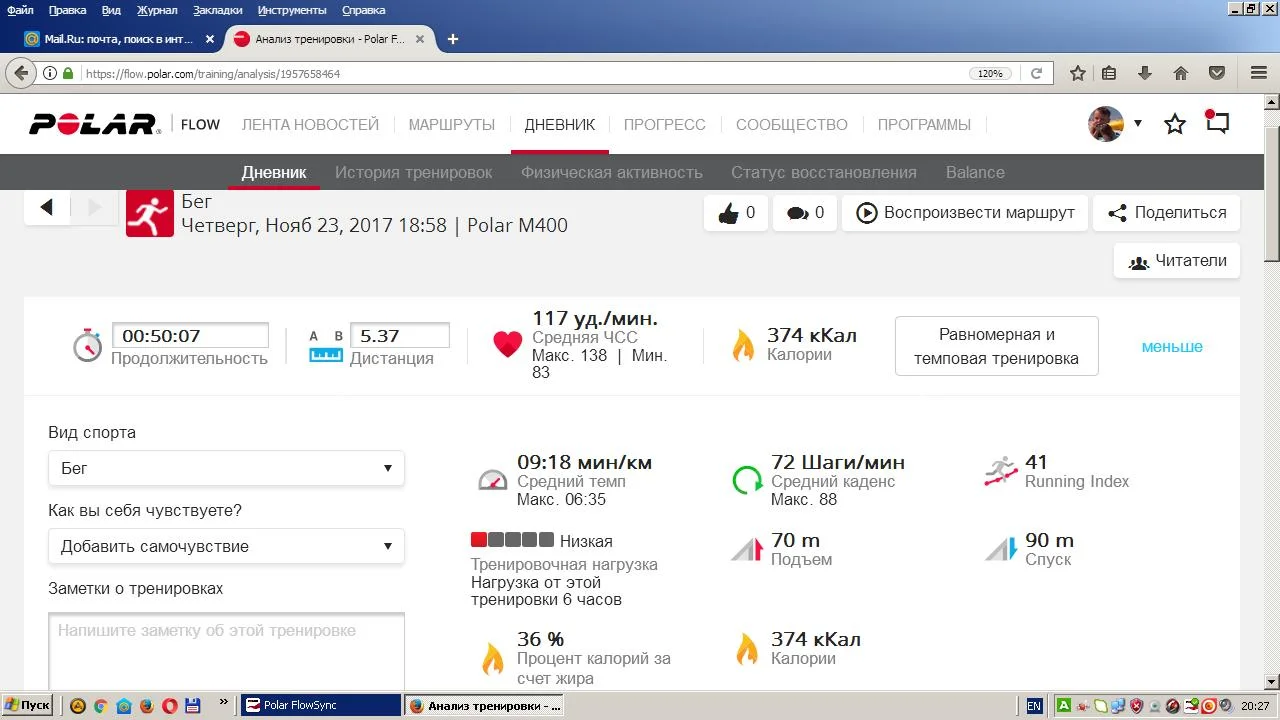Viewport: 1280px width, 720px height.
Task: Open ПРОГРАММЫ section
Action: (x=924, y=125)
